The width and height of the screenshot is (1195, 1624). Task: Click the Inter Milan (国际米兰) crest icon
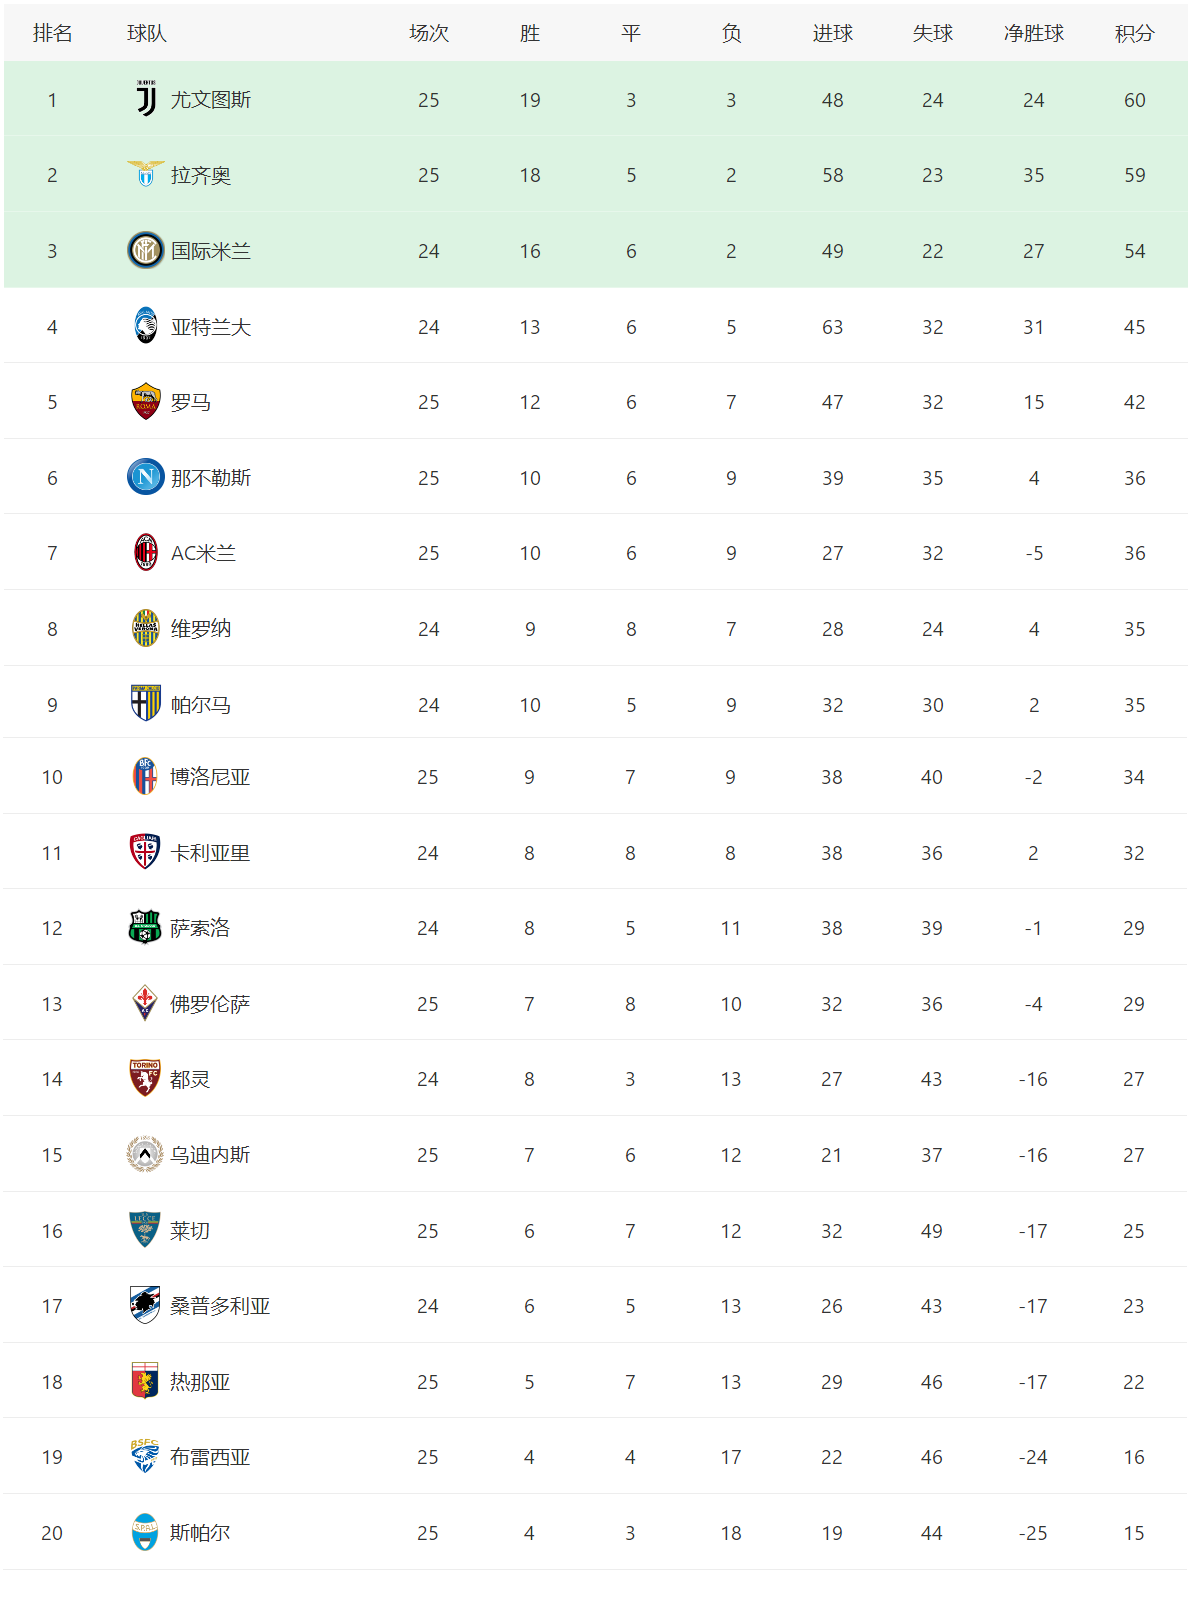(146, 250)
